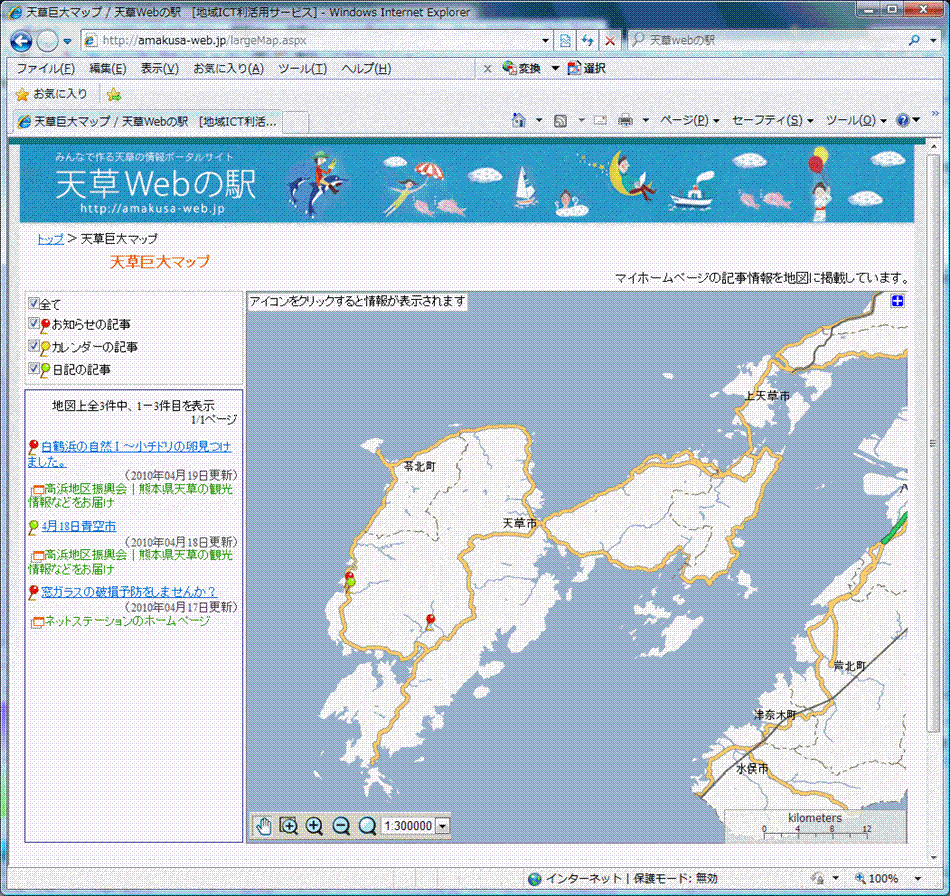Open the dropdown arrow beside 変換
Viewport: 950px width, 896px height.
coord(554,68)
